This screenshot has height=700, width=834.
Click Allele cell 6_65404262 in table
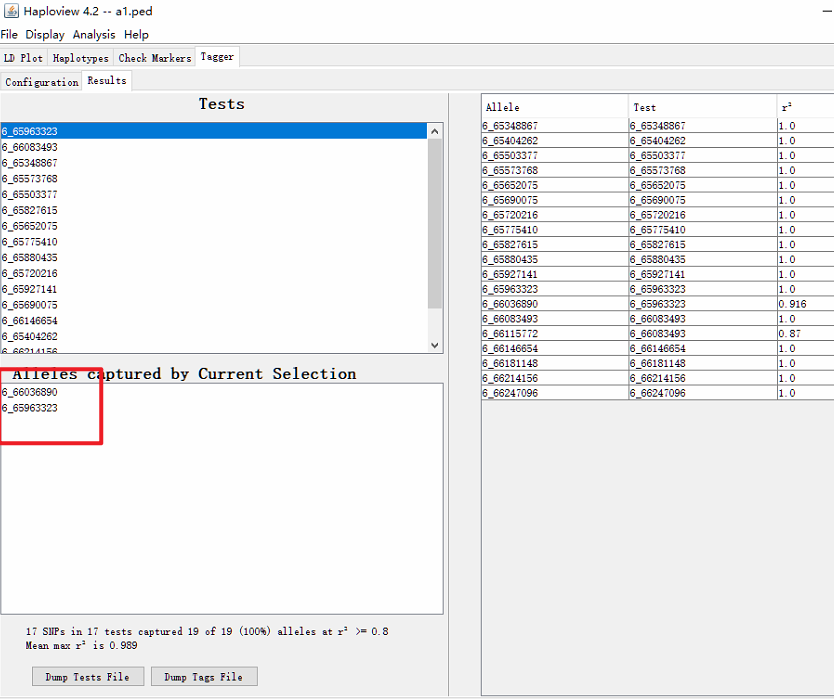point(555,140)
